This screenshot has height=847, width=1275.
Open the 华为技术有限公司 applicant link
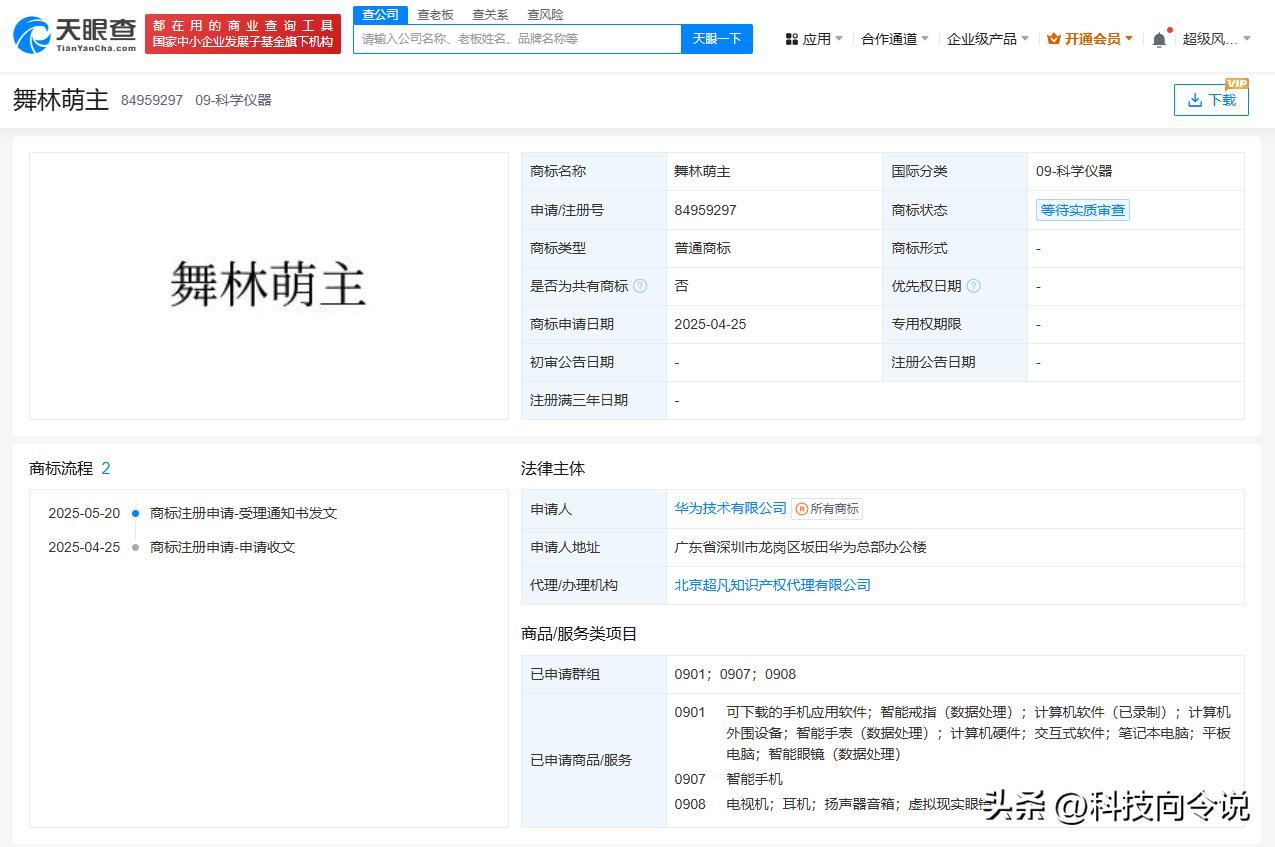click(730, 508)
